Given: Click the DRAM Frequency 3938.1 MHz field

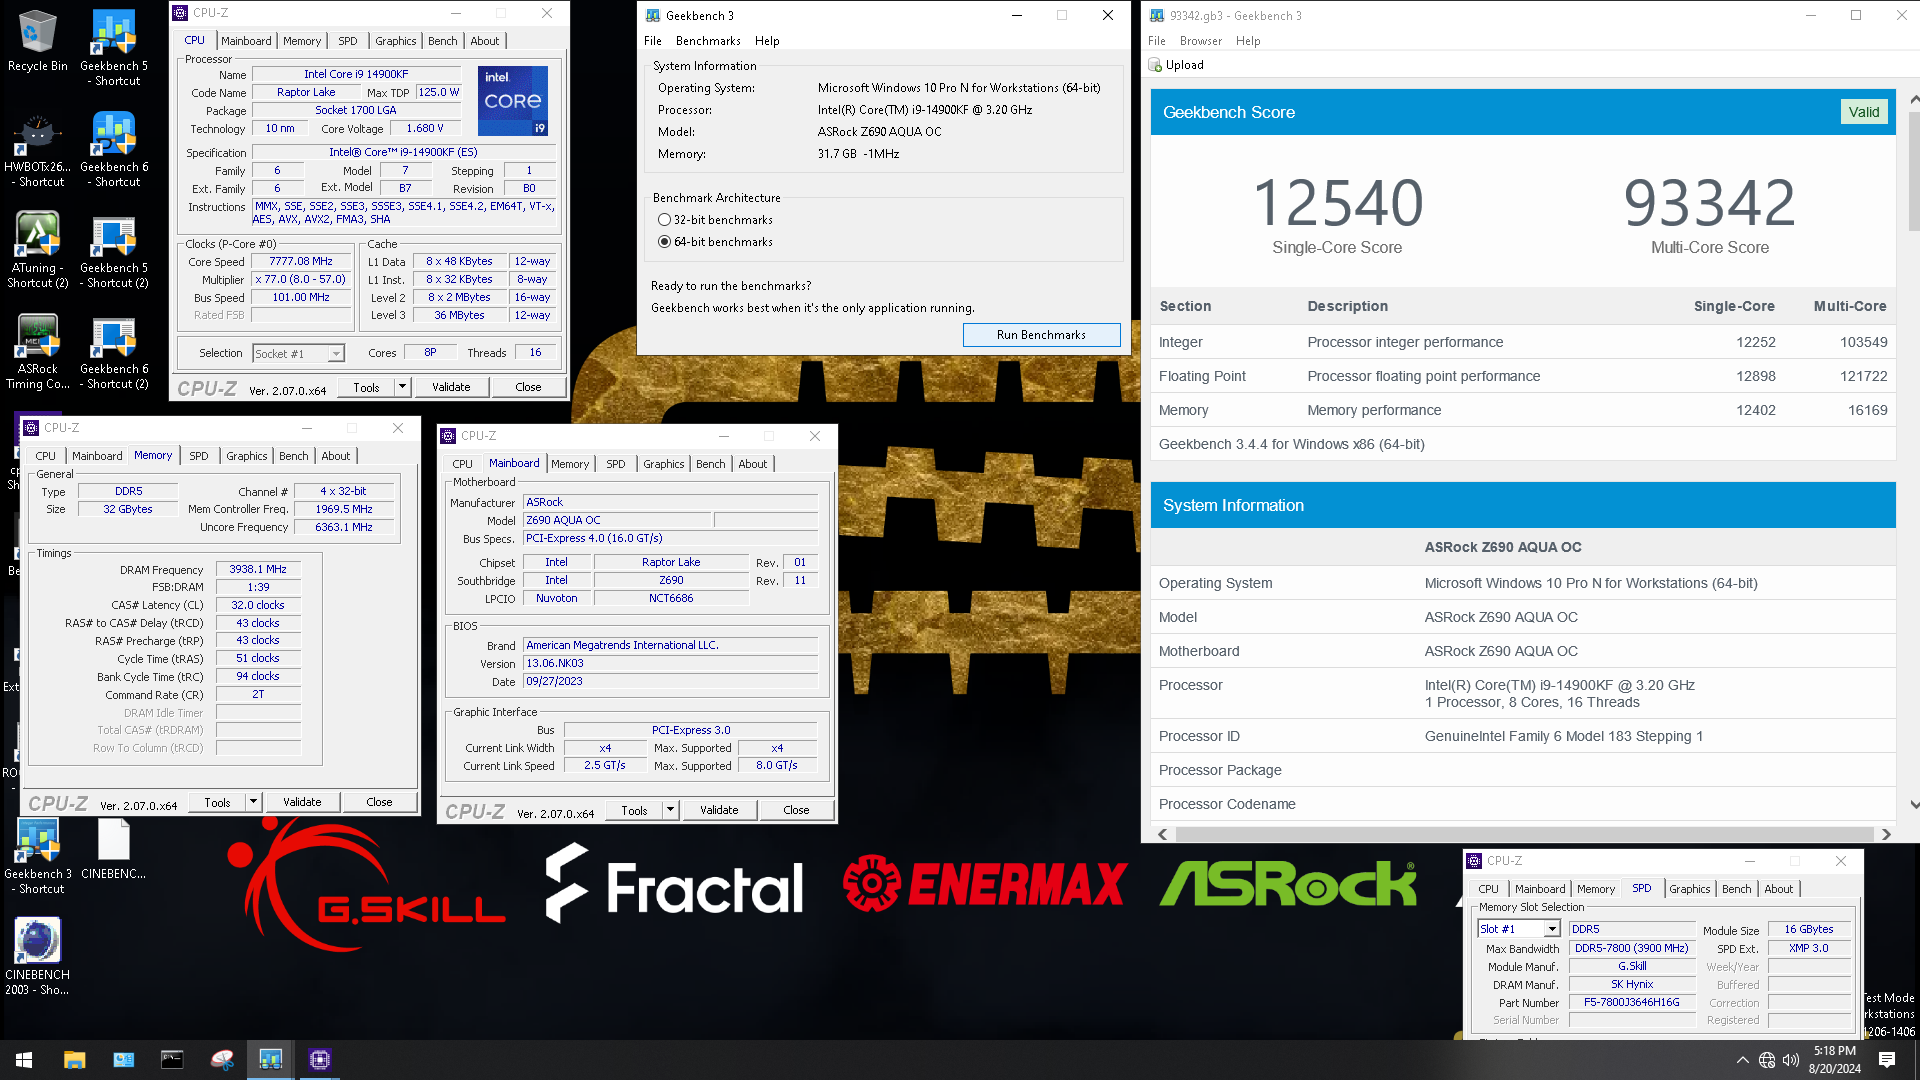Looking at the screenshot, I should (258, 570).
